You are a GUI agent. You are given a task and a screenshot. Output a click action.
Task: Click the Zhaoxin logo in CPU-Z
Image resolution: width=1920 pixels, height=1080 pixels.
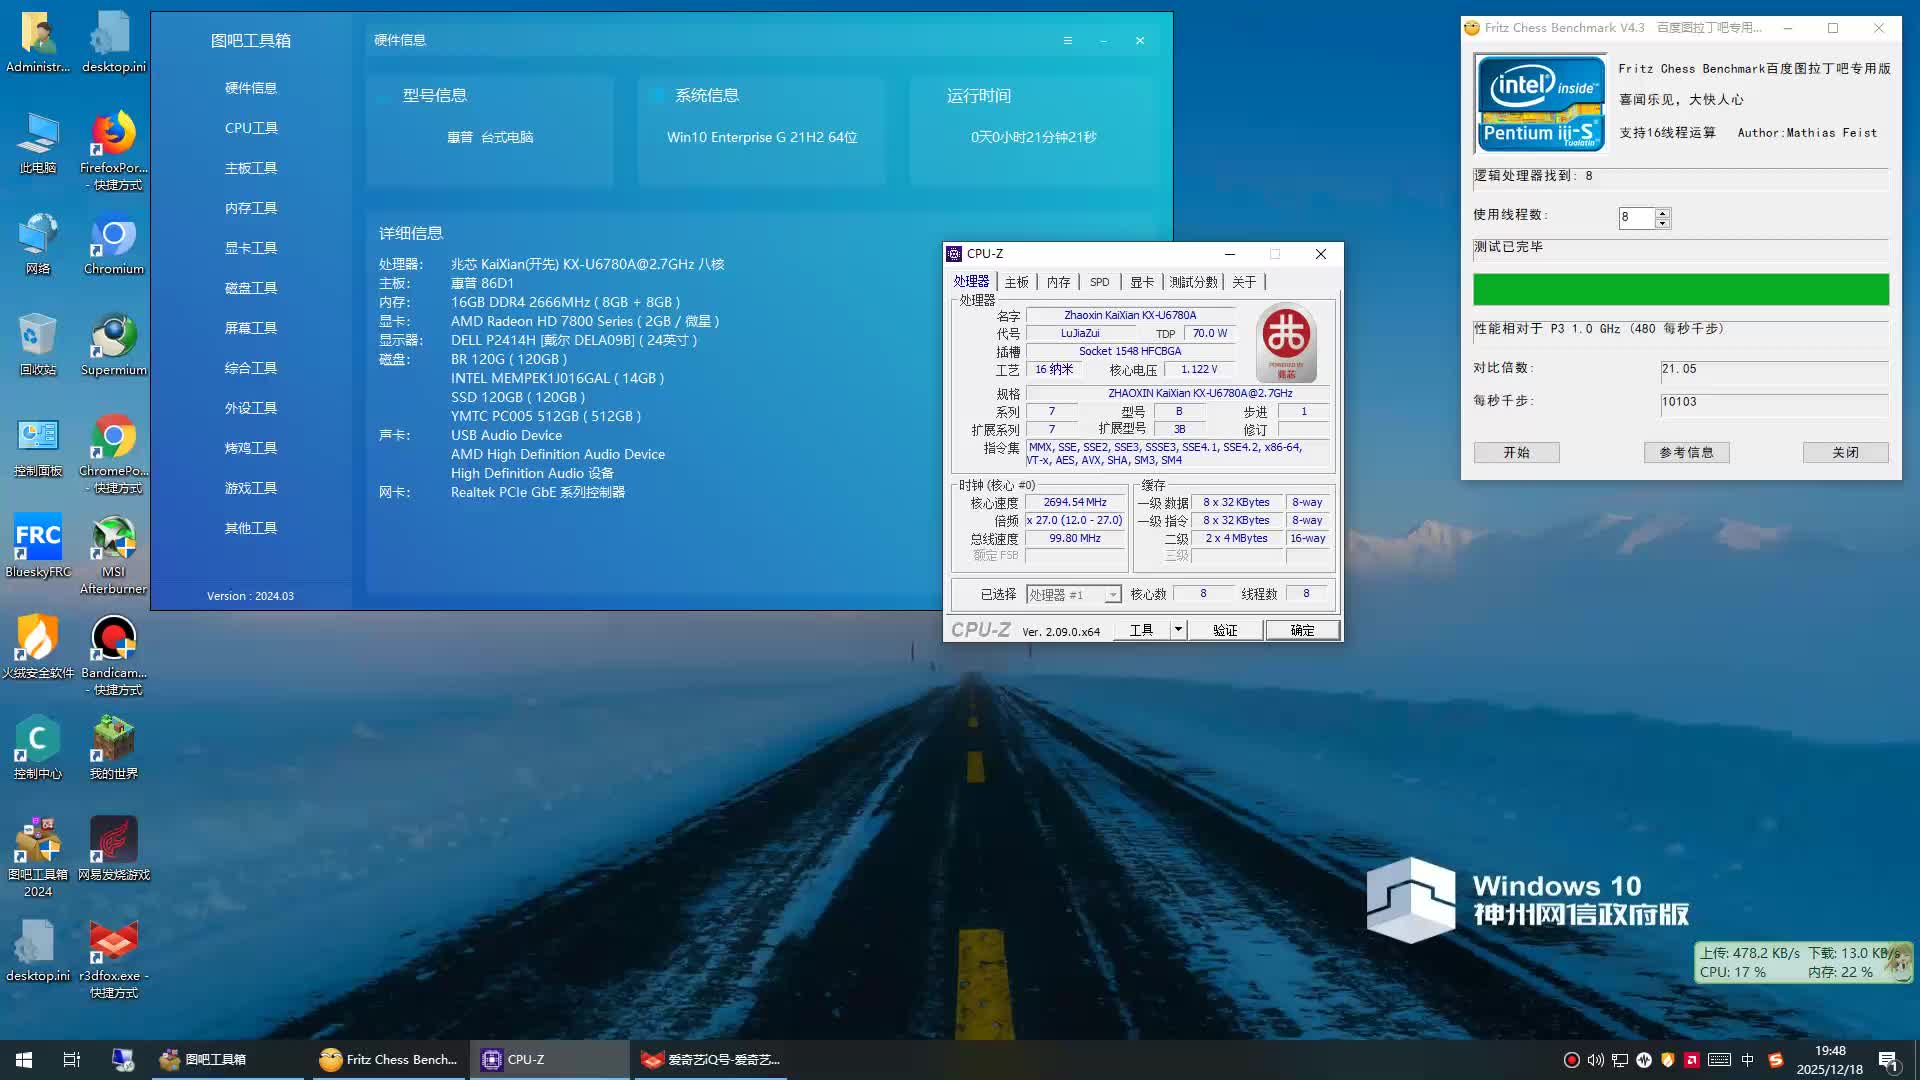pos(1286,341)
